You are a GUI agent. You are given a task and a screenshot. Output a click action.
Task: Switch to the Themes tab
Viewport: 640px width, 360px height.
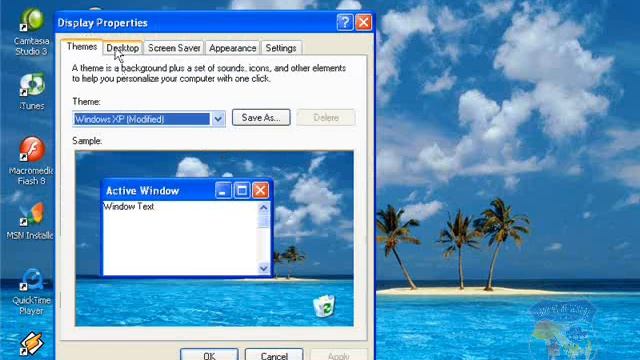click(82, 47)
